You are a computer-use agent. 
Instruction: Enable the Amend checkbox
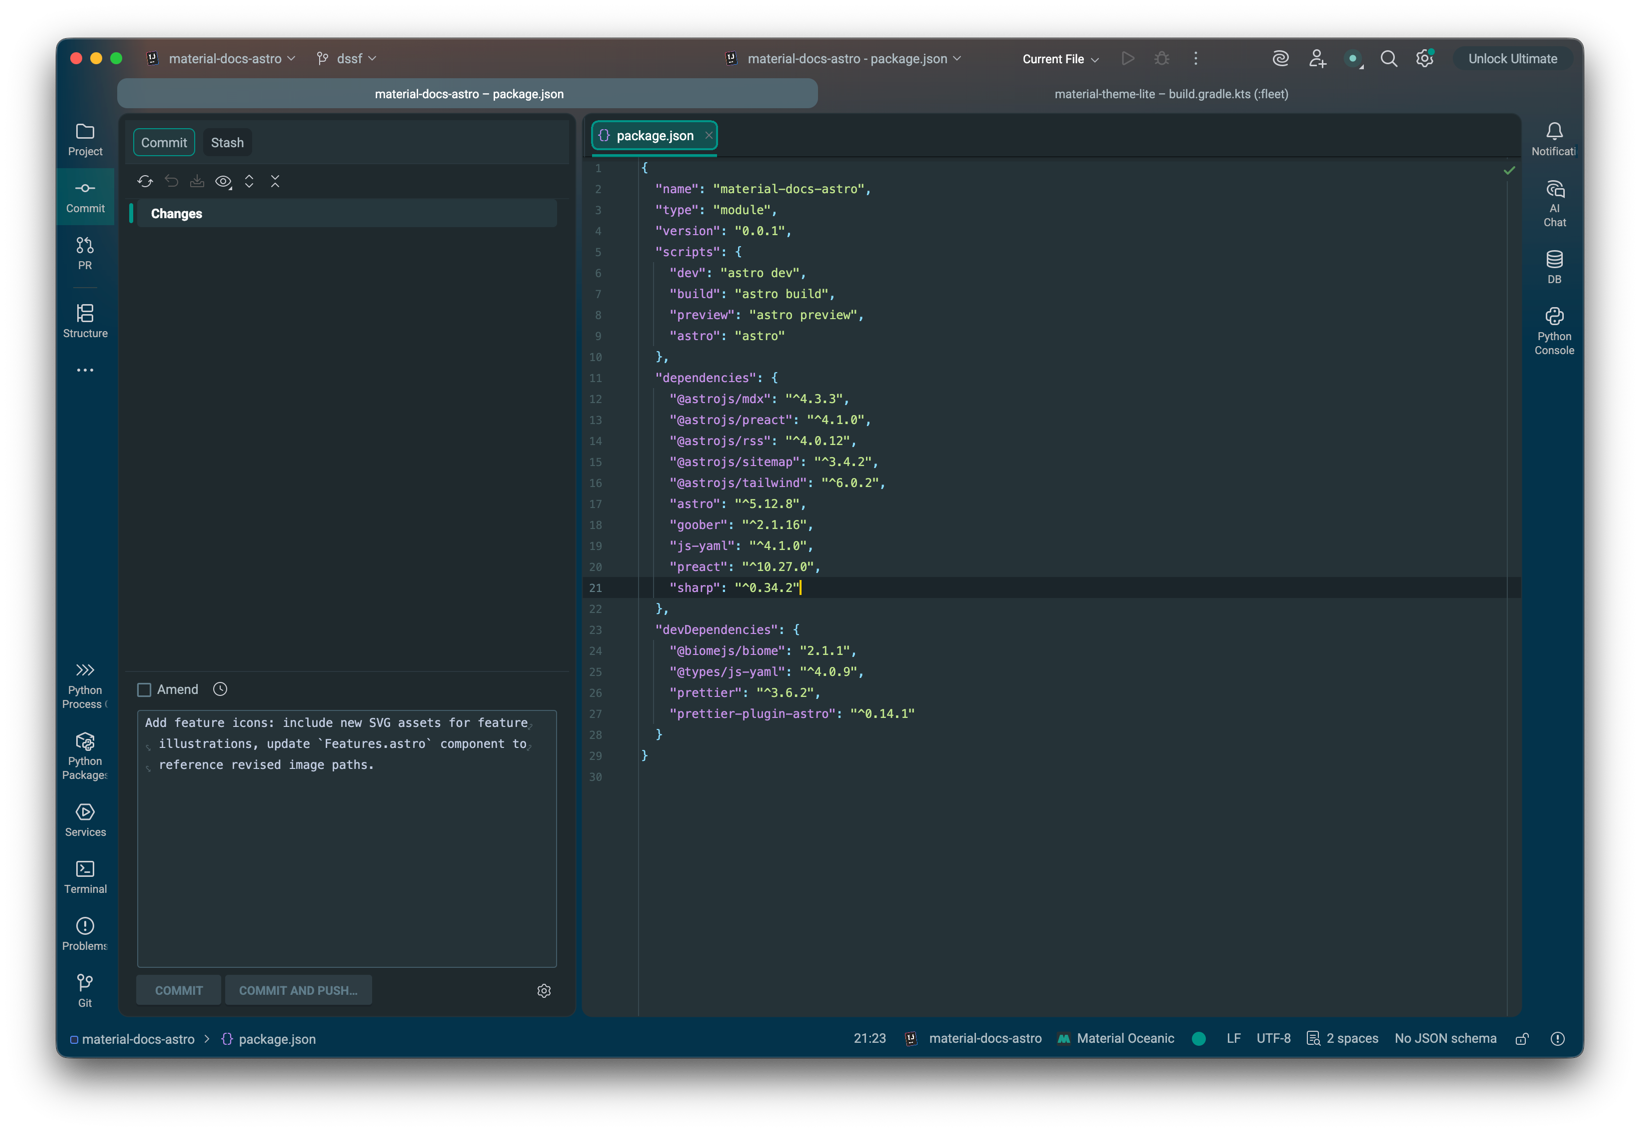[144, 690]
